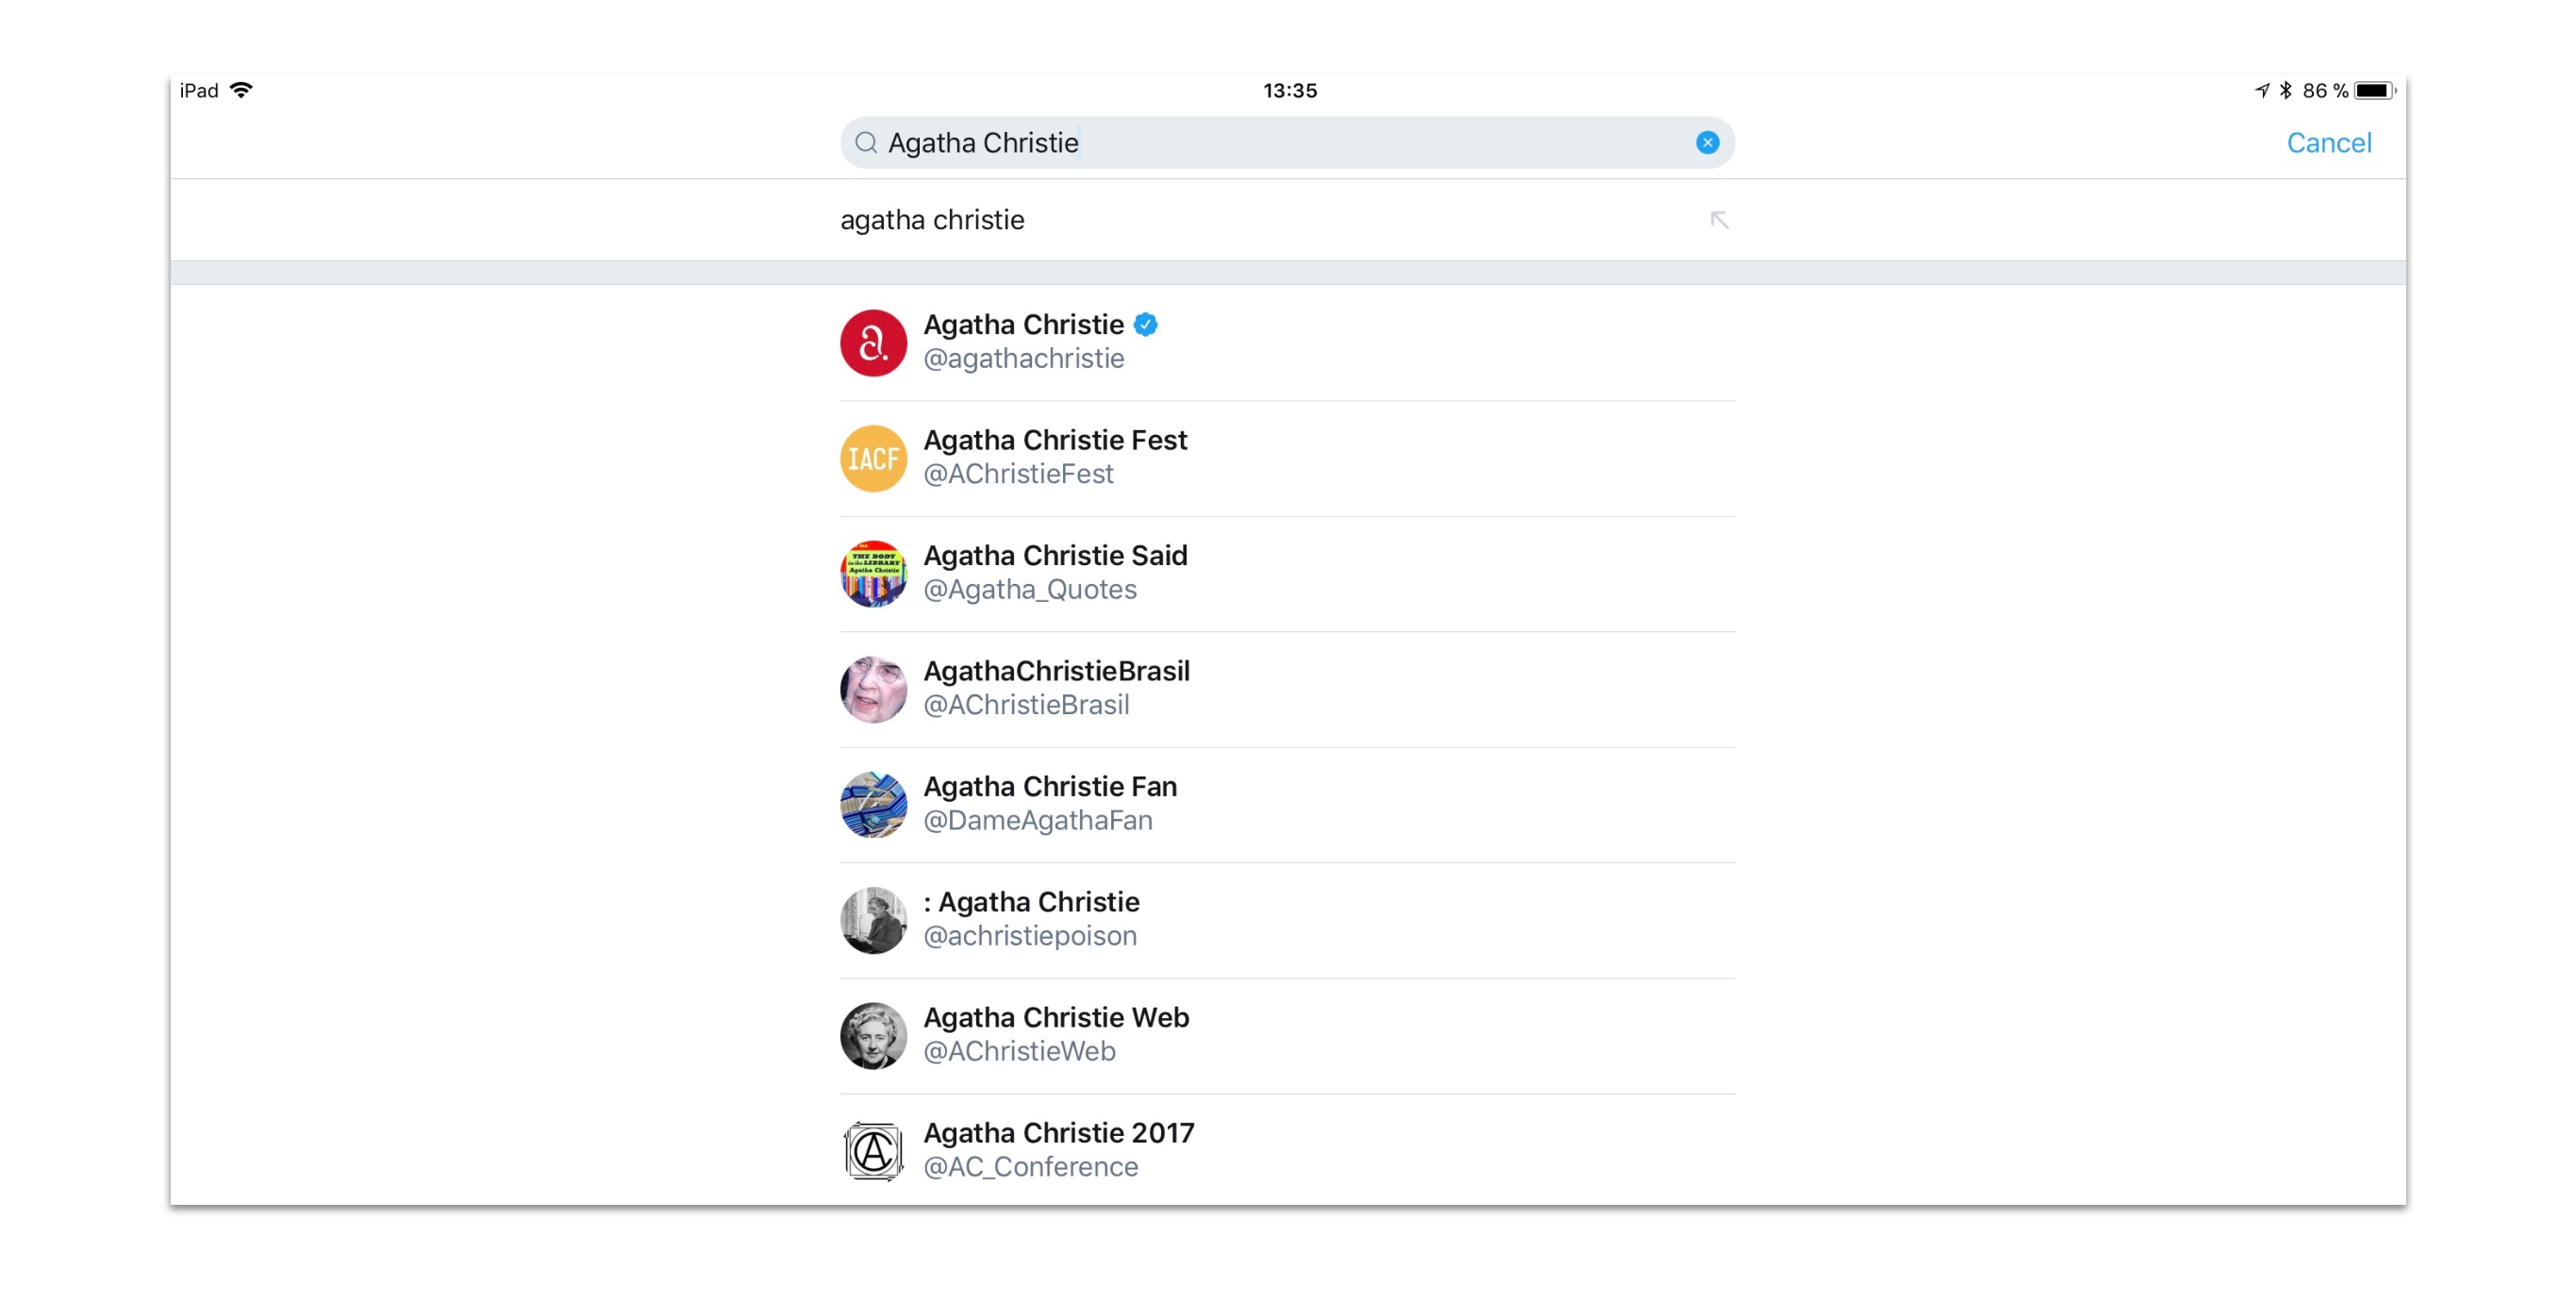Choose the @Agatha_Quotes result

coord(1287,574)
